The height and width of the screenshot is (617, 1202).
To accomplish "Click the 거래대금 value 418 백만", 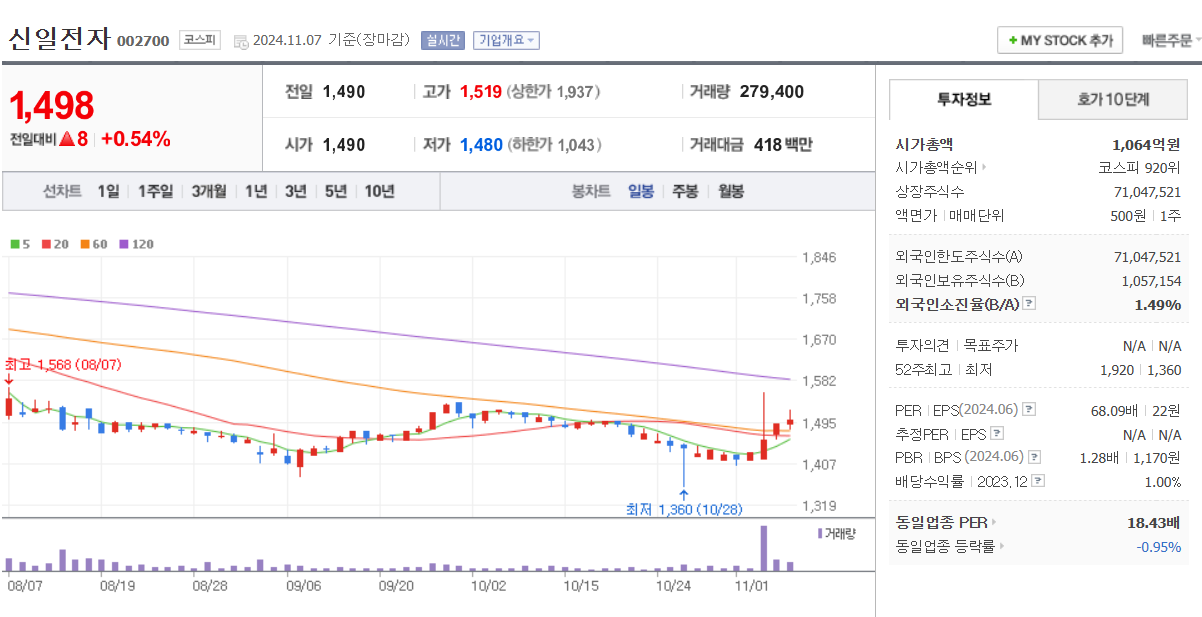I will pyautogui.click(x=783, y=145).
